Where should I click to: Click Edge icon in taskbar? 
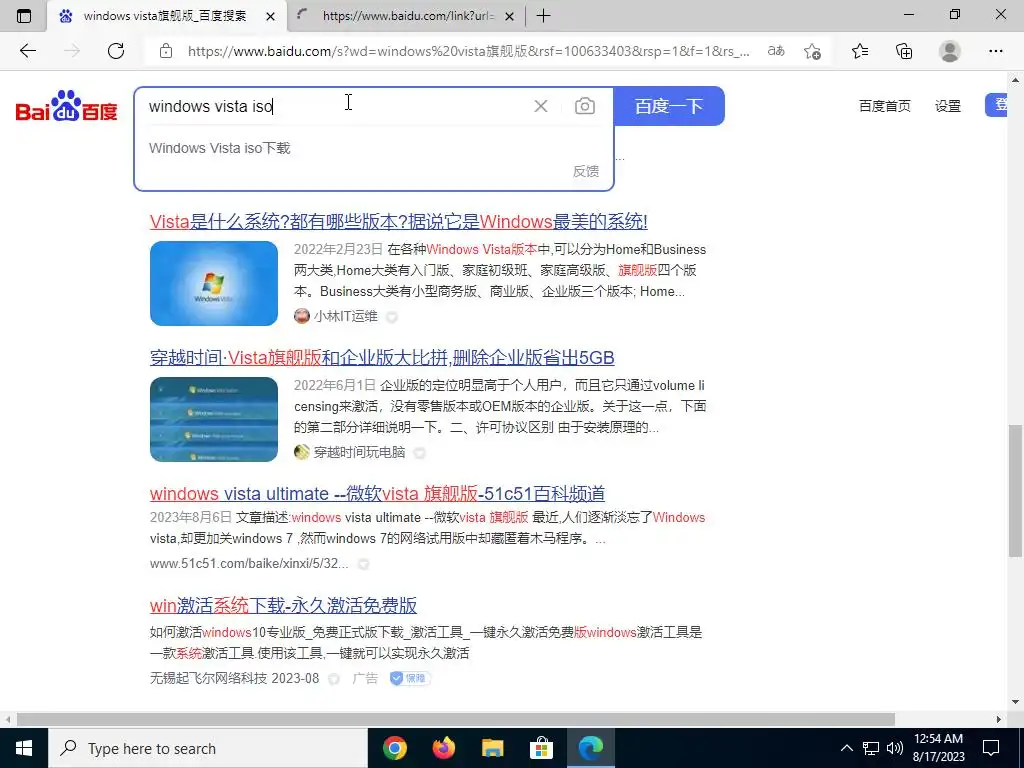tap(590, 748)
